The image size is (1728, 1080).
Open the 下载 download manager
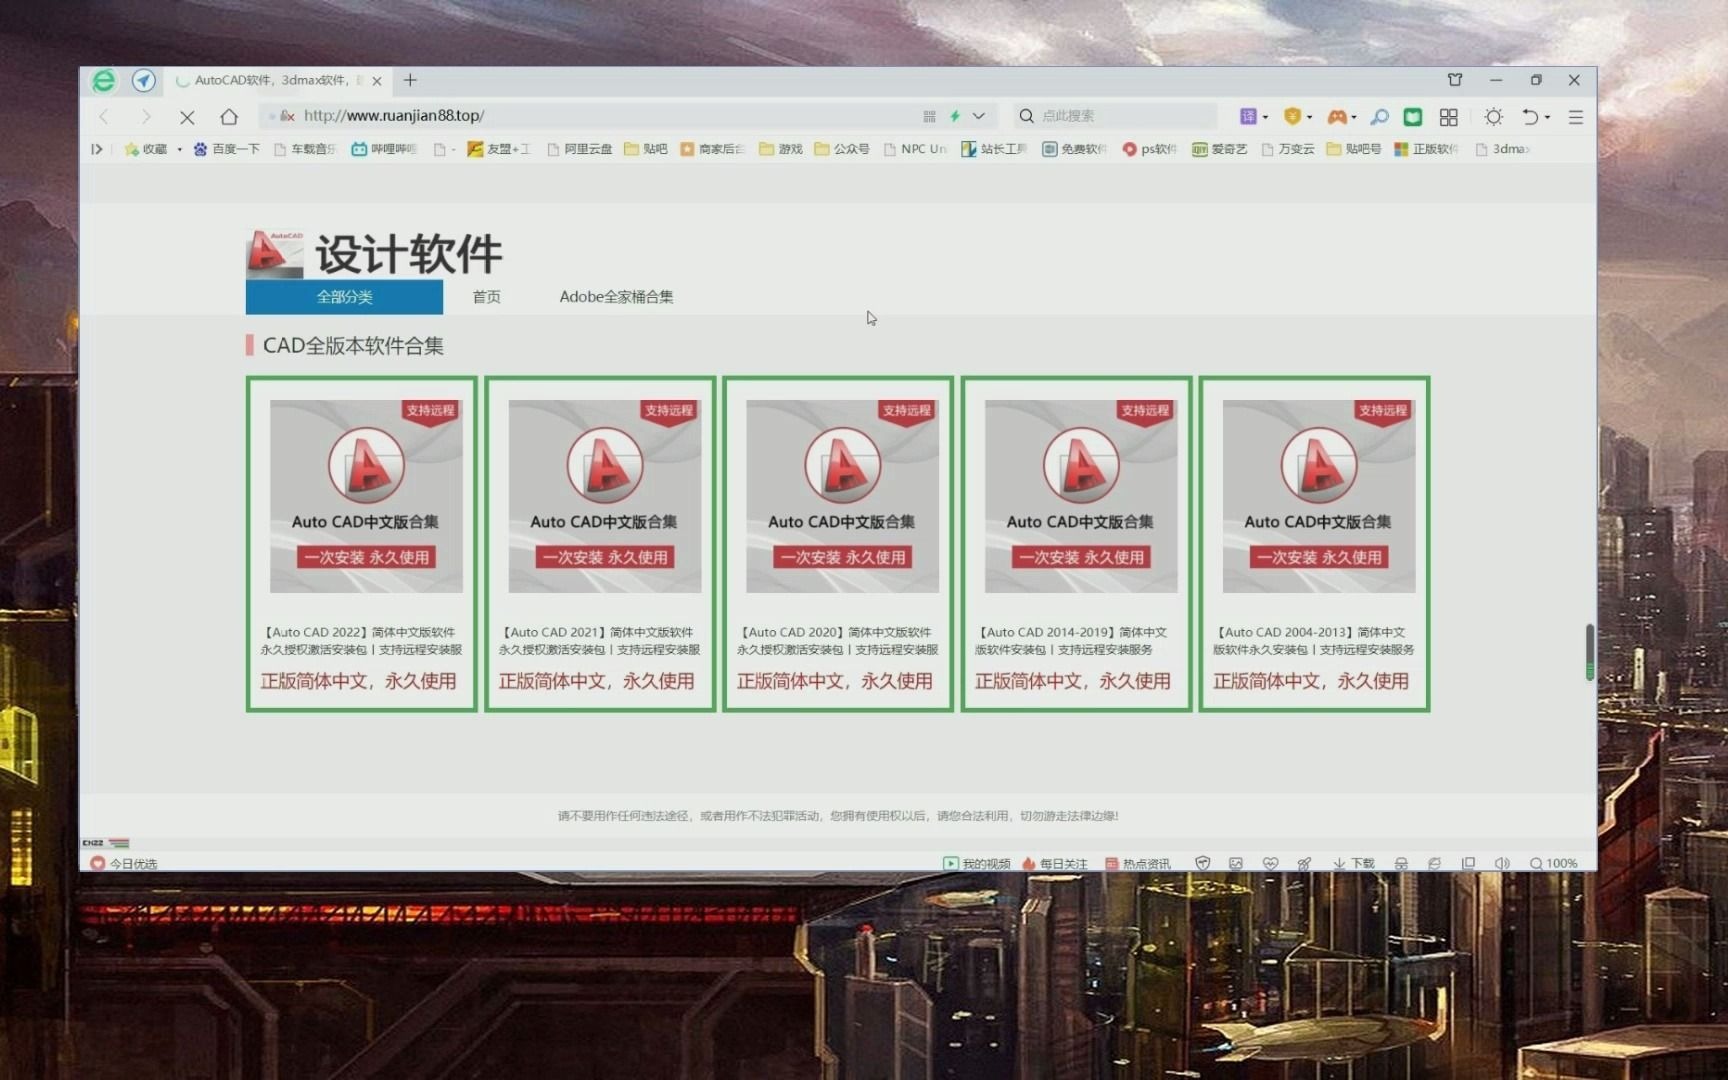[1353, 862]
